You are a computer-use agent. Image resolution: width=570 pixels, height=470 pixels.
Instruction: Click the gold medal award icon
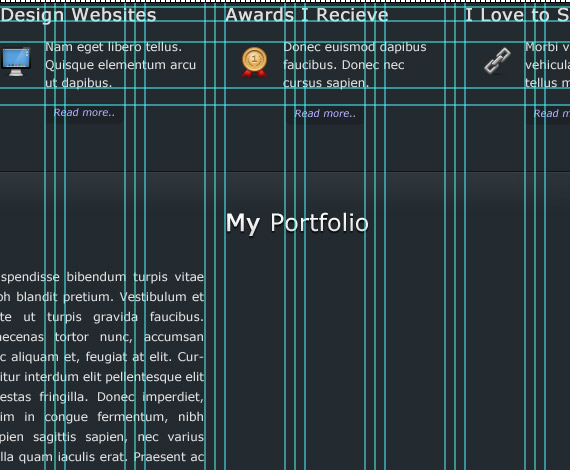[254, 63]
